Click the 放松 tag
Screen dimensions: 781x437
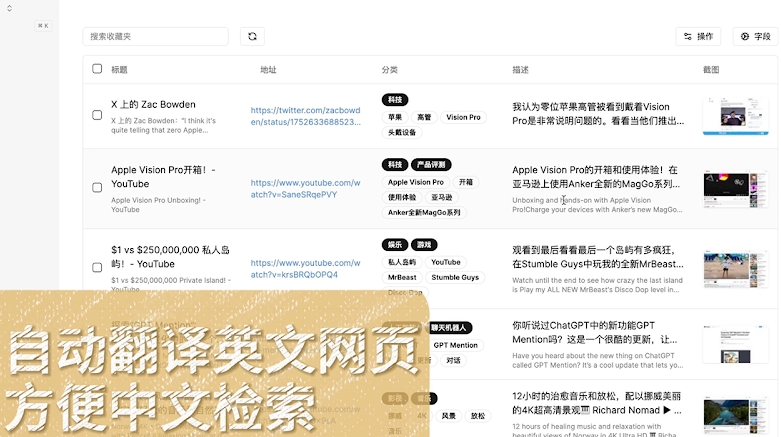478,416
